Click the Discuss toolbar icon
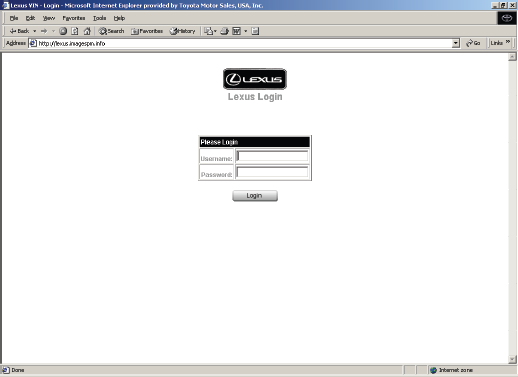The height and width of the screenshot is (377, 518). 255,31
